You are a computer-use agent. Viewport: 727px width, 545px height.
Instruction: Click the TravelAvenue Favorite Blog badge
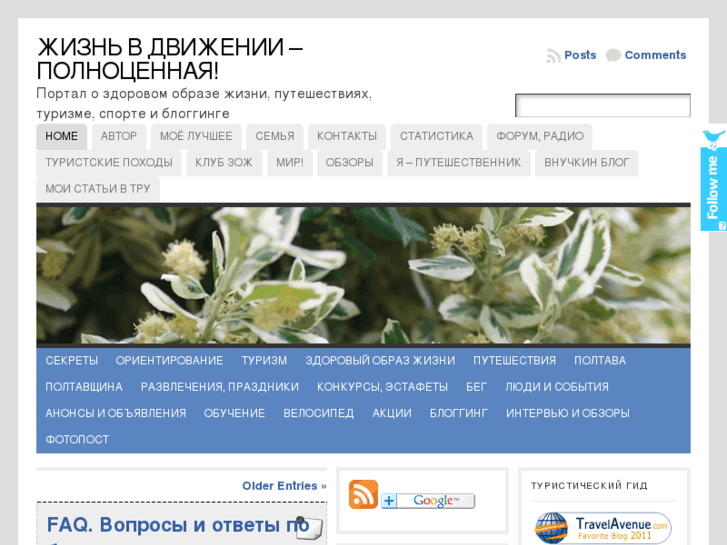(x=604, y=528)
